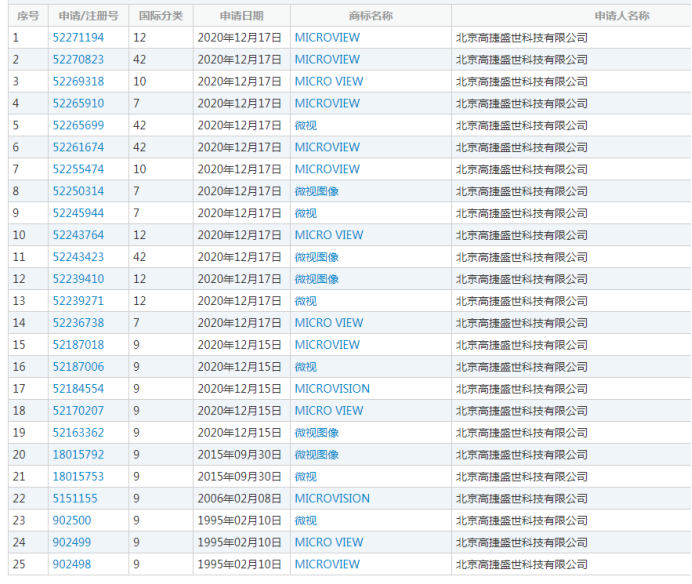Click 微视图像 trademark name in row 8
The width and height of the screenshot is (692, 584).
[316, 192]
